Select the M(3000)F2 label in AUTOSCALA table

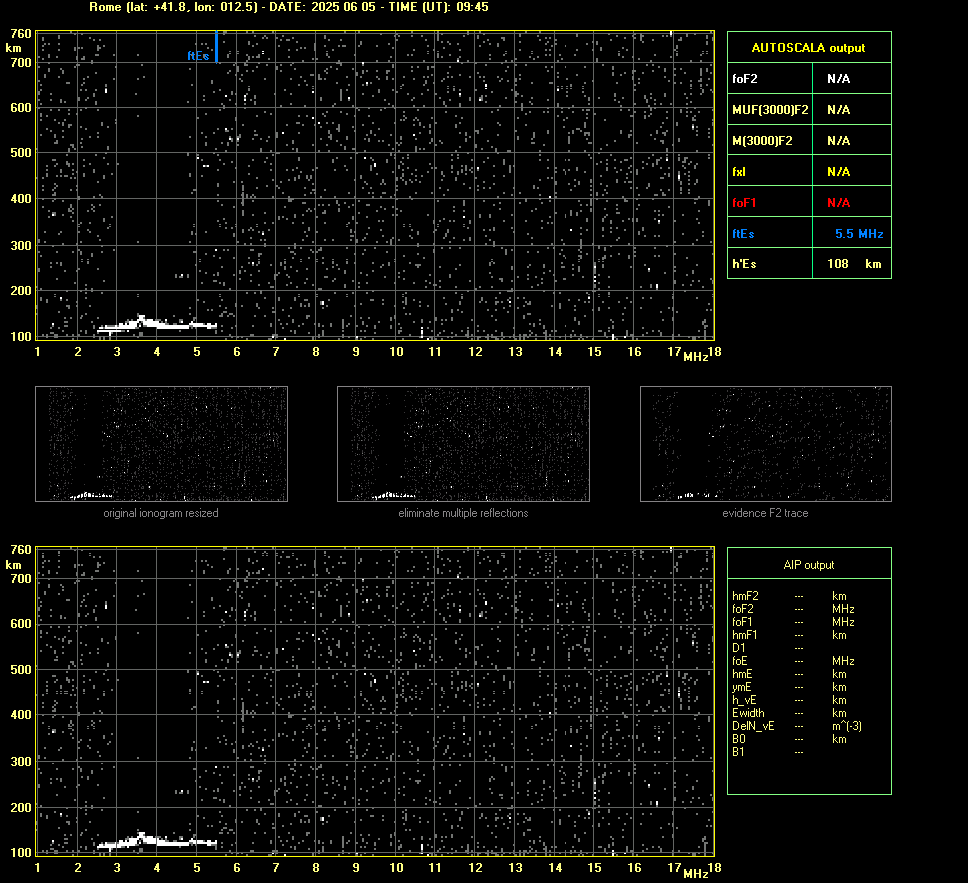tap(762, 141)
